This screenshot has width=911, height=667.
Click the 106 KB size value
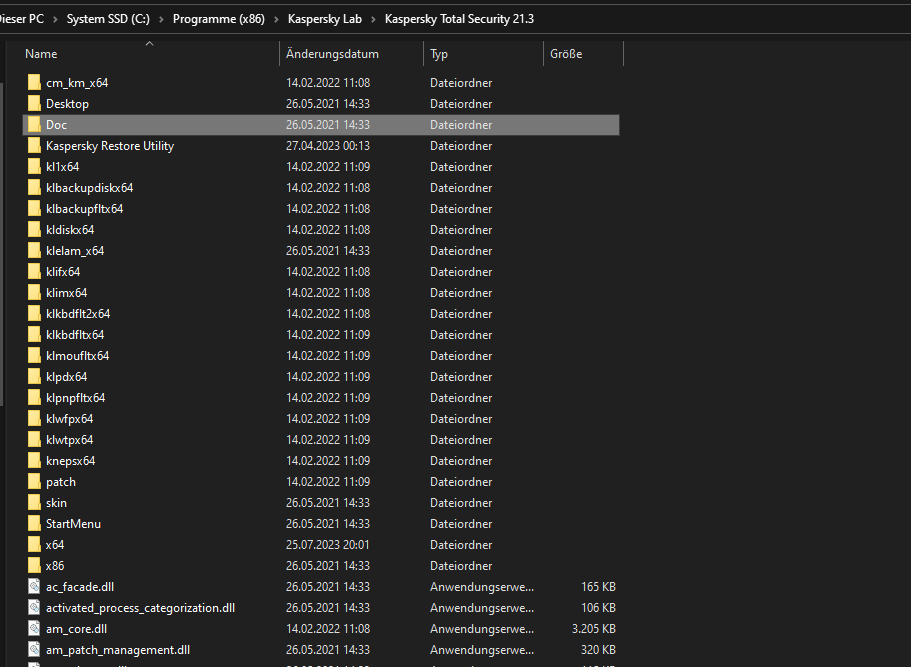point(598,607)
